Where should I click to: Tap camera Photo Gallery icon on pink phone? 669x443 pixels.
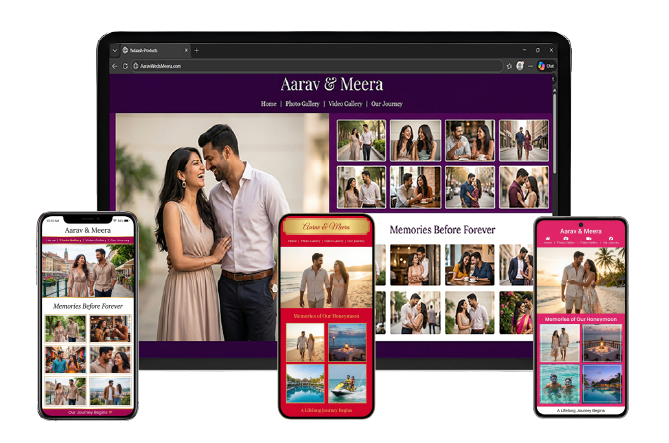pyautogui.click(x=566, y=240)
